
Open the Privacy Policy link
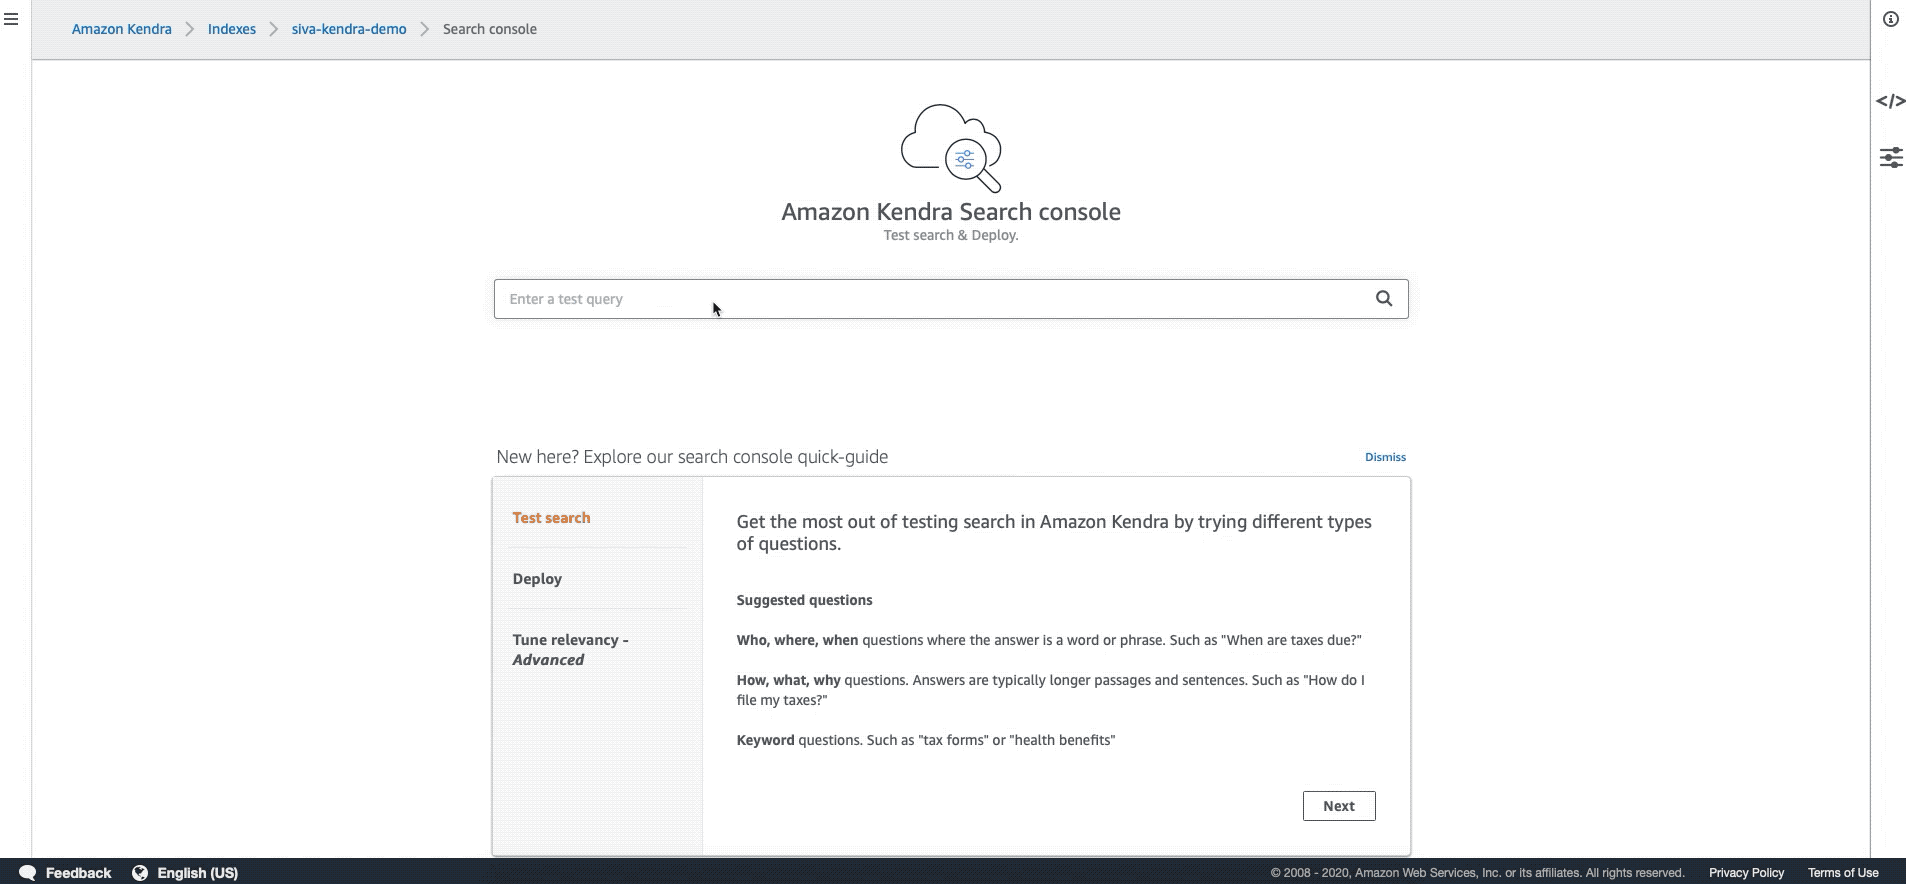tap(1746, 872)
